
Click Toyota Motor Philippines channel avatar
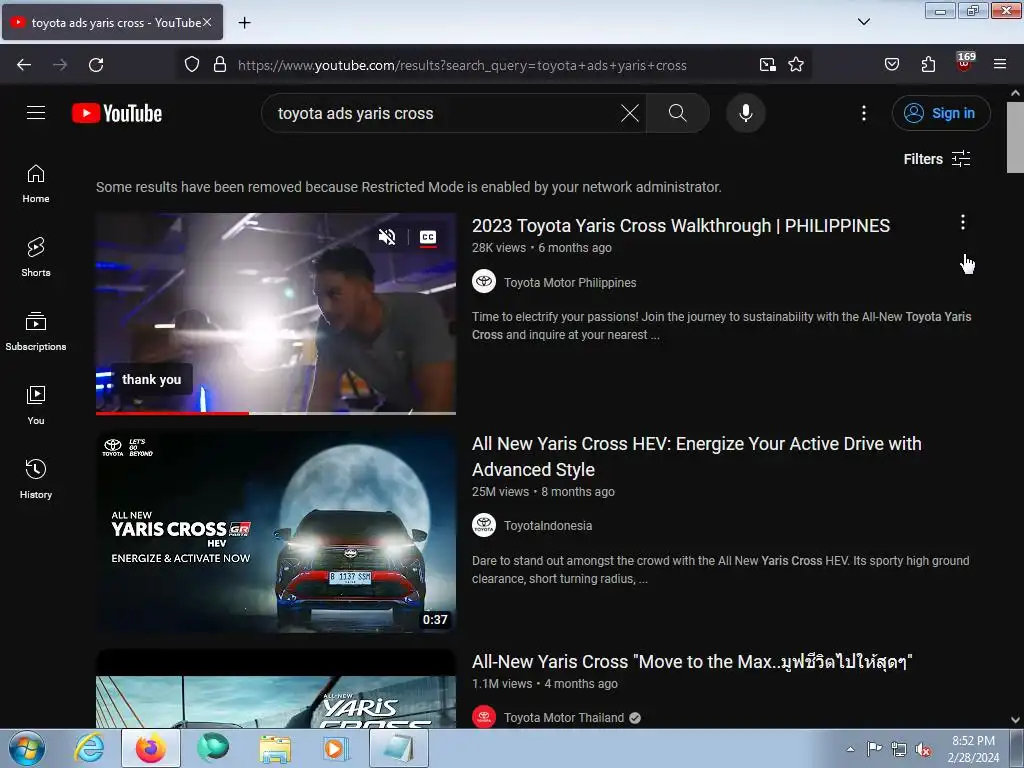(484, 281)
